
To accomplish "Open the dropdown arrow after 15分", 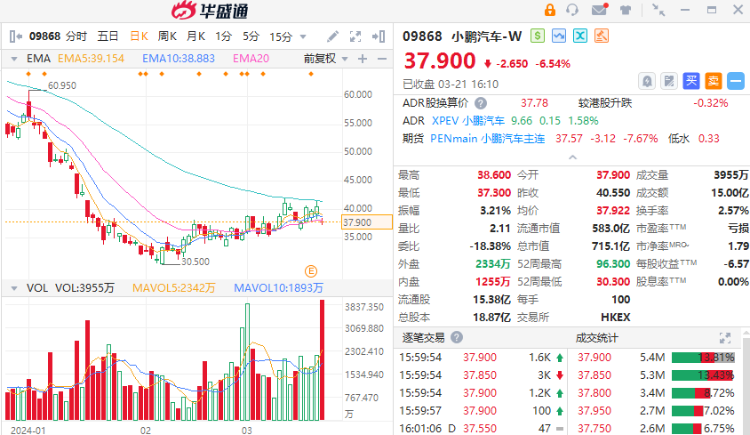I will tap(302, 37).
